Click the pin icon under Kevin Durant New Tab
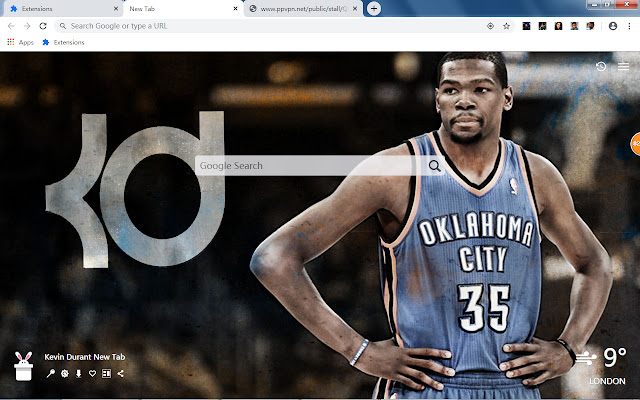 (x=51, y=373)
